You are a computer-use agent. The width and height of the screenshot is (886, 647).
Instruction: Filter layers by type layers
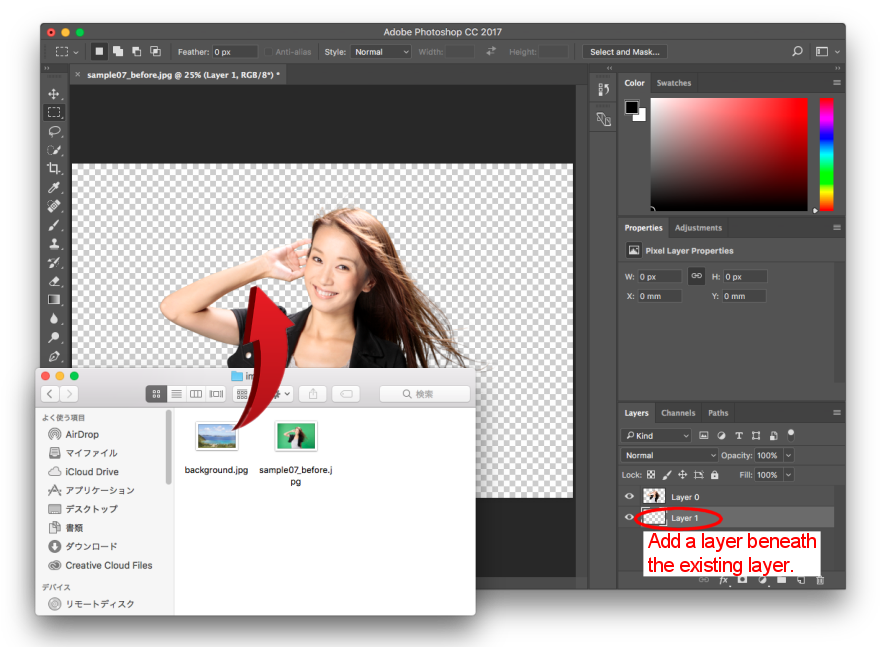(x=739, y=436)
